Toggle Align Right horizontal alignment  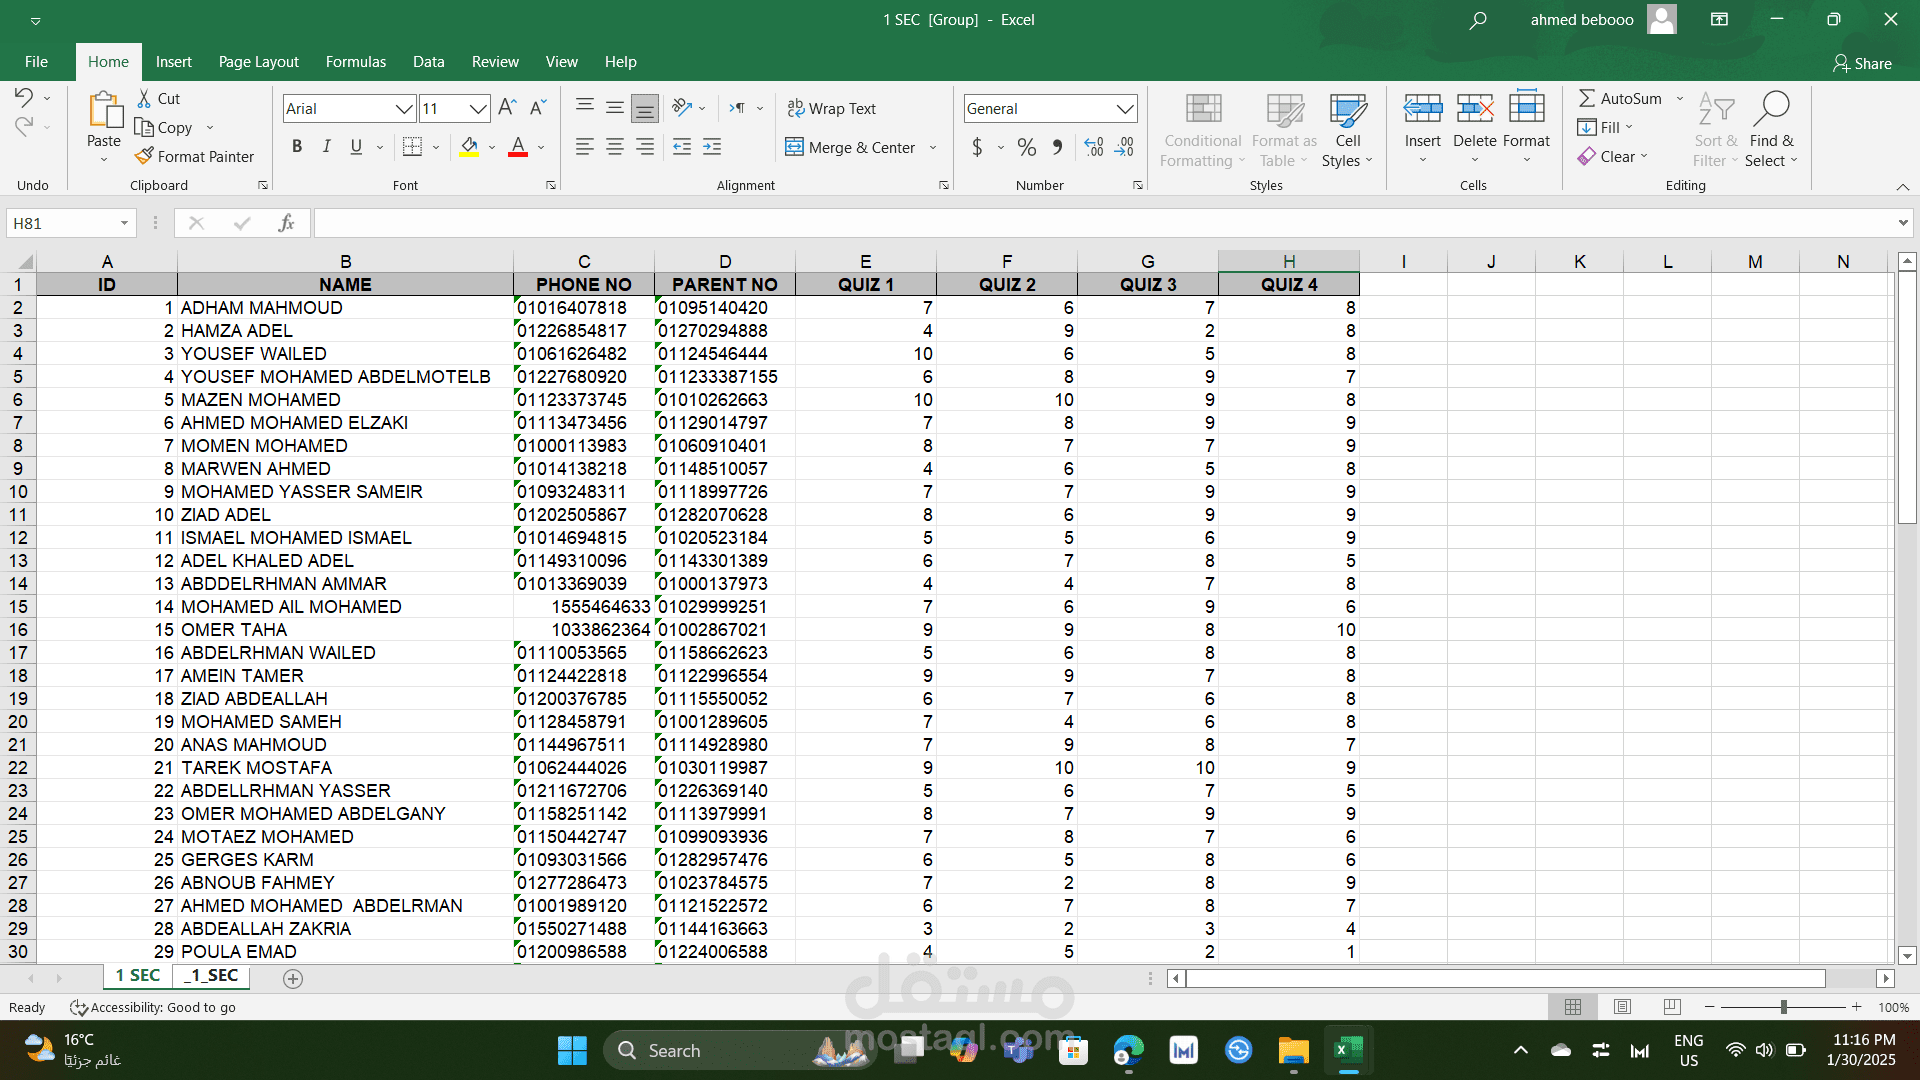(x=645, y=147)
